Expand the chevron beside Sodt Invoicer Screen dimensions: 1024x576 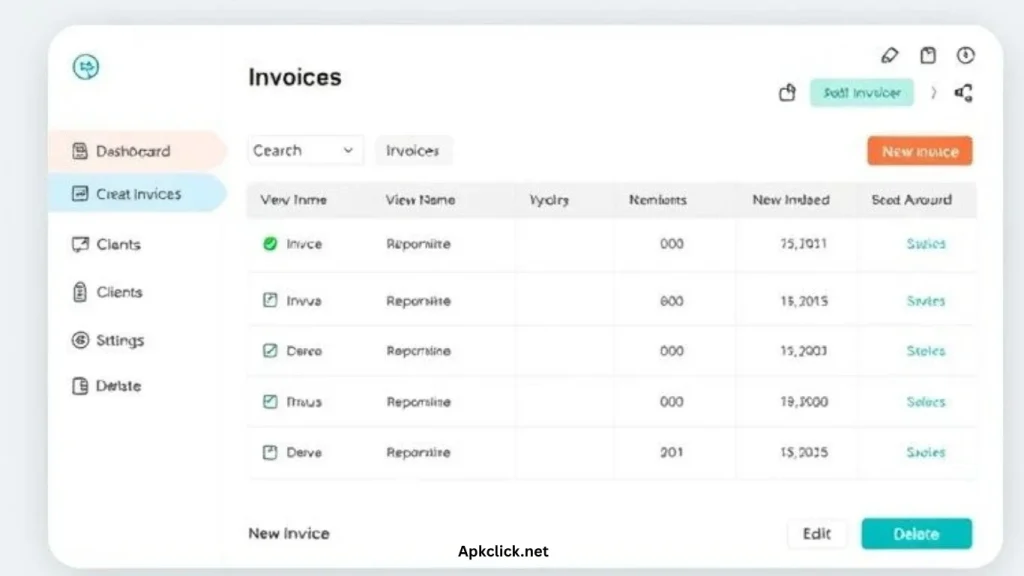tap(932, 92)
